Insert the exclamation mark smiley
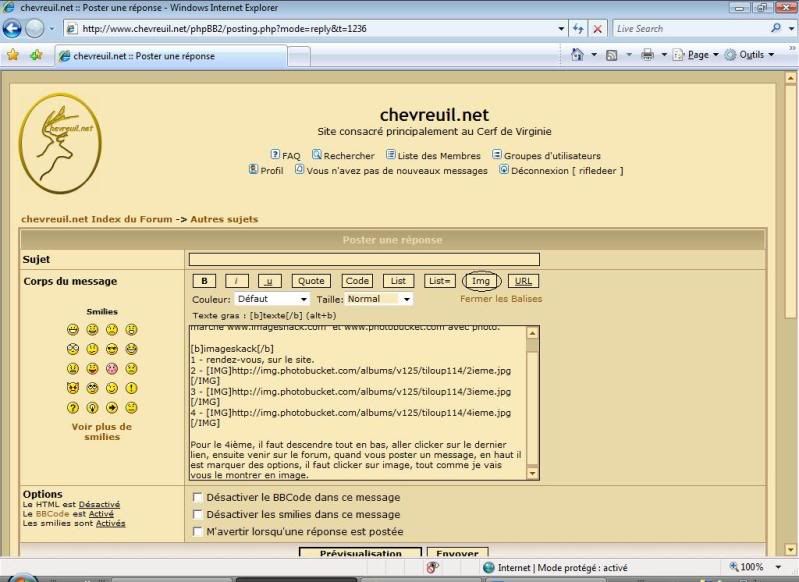The width and height of the screenshot is (799, 582). click(131, 388)
